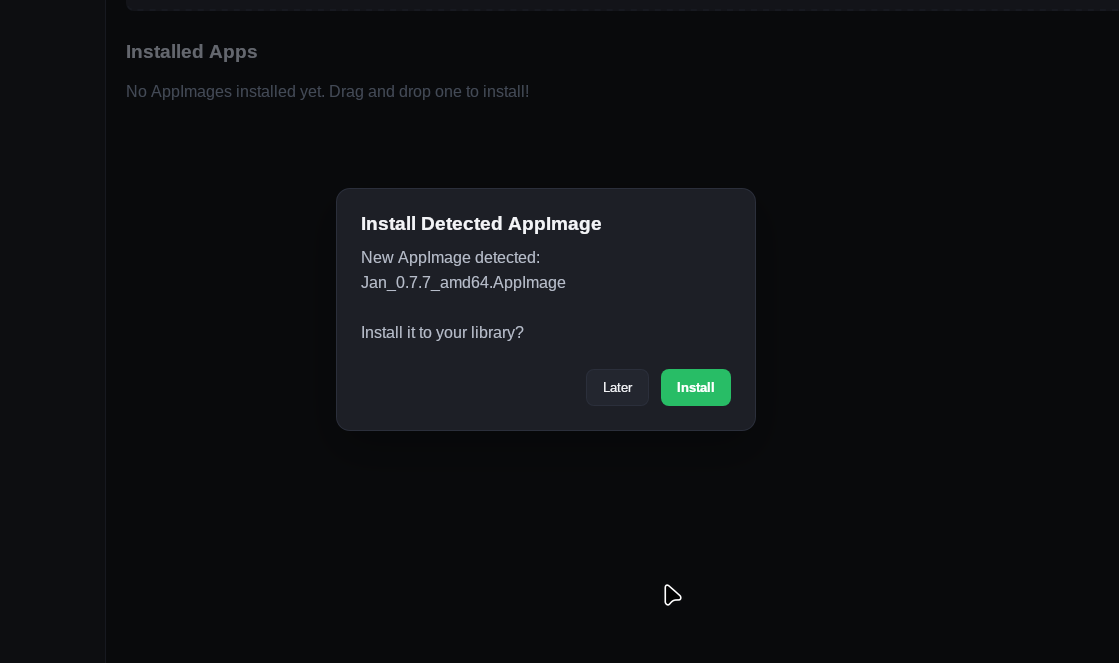Click the green Install button
Viewport: 1119px width, 663px height.
695,388
